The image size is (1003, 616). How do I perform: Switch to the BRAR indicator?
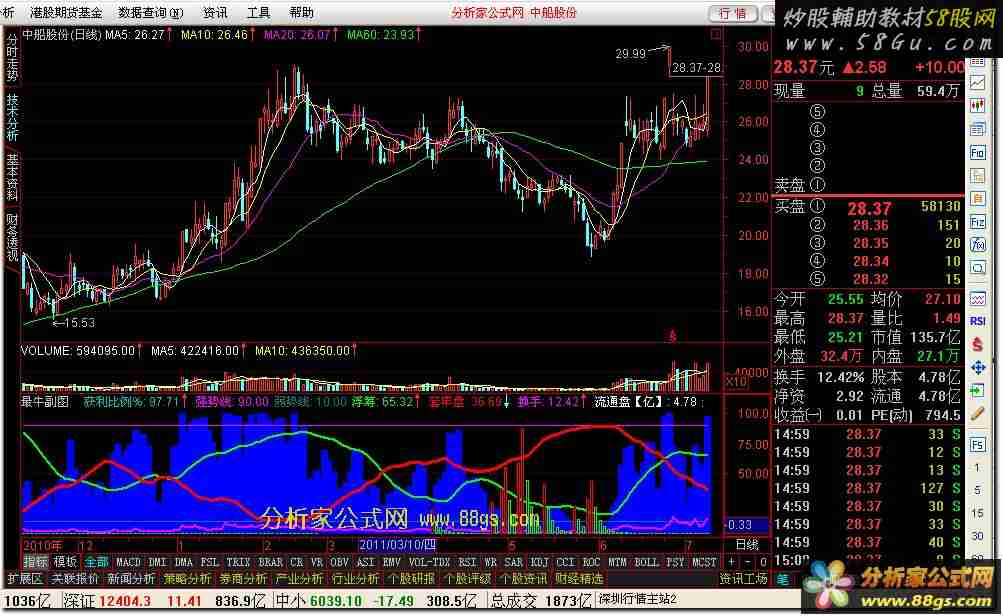click(271, 562)
